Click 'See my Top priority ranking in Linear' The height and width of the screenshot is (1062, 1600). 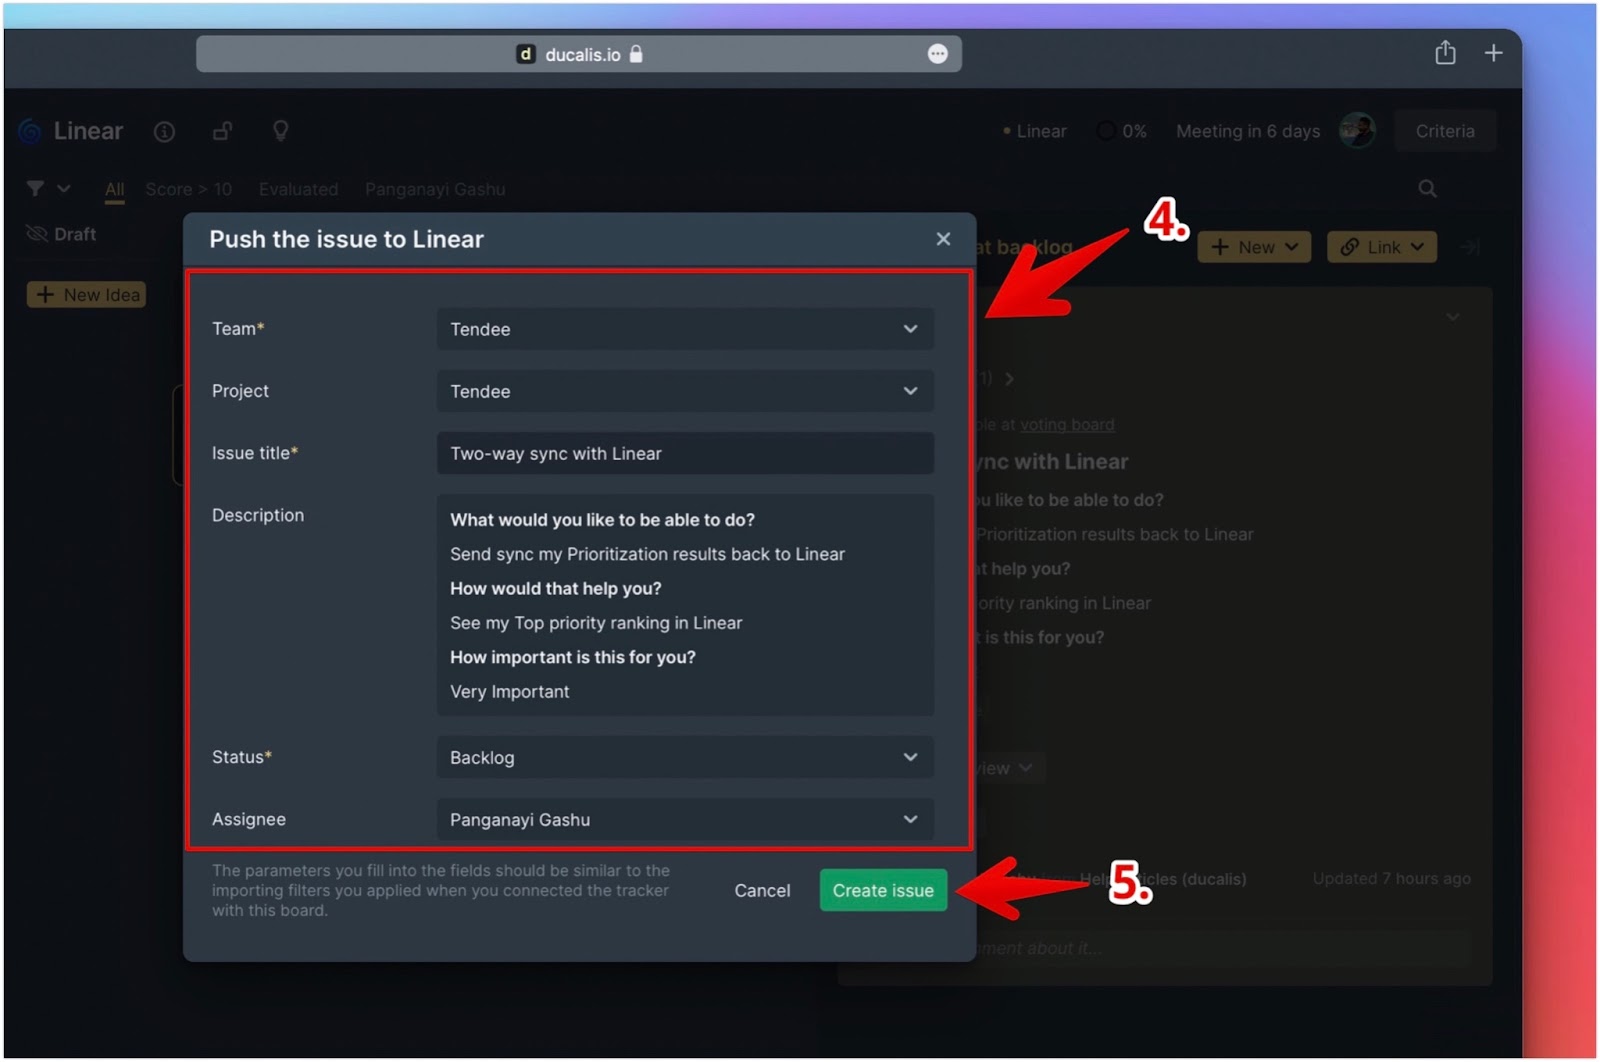click(596, 623)
